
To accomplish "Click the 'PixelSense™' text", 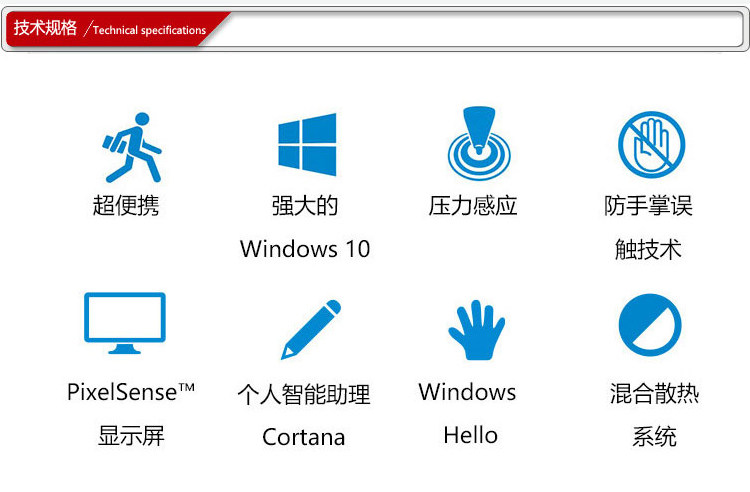I will pyautogui.click(x=131, y=392).
